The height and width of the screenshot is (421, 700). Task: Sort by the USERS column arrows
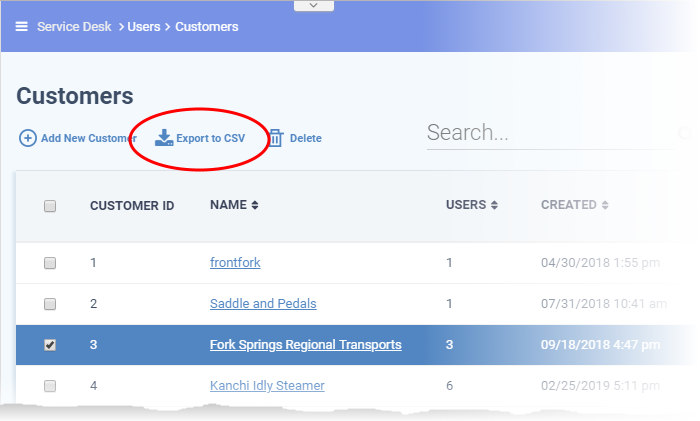point(494,205)
